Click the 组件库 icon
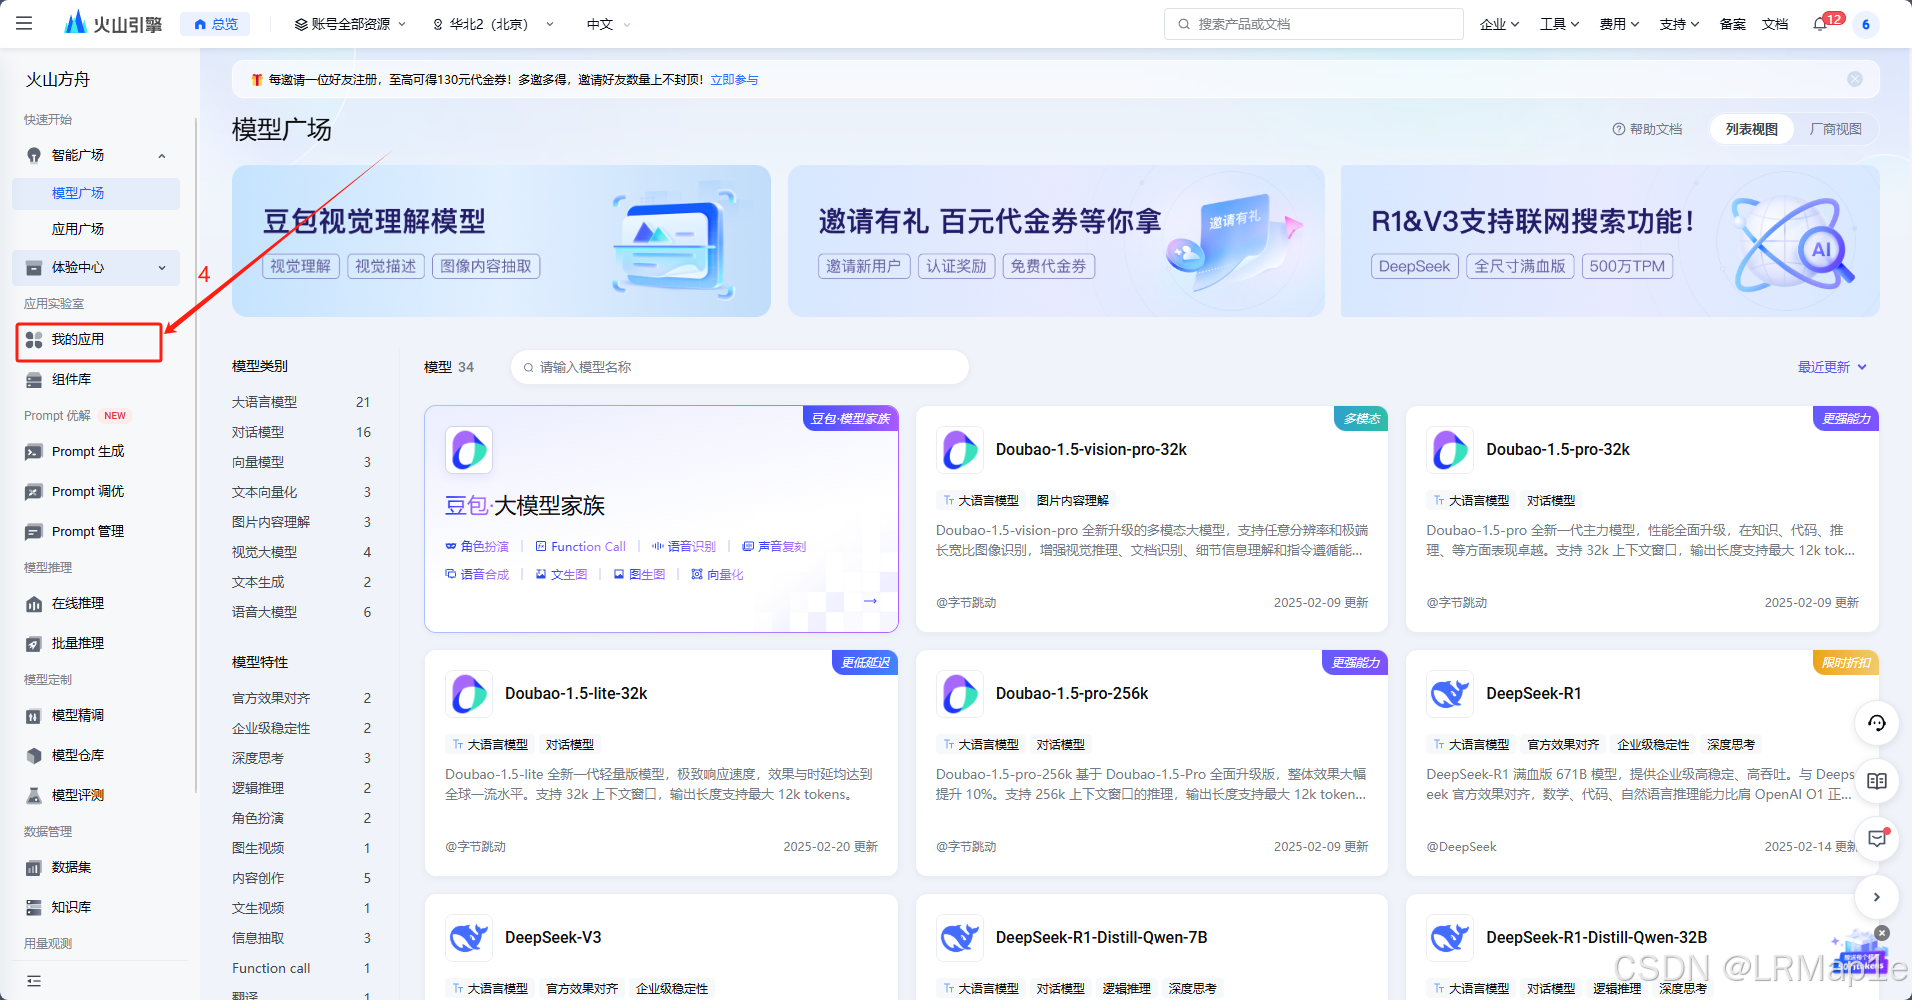 click(34, 380)
